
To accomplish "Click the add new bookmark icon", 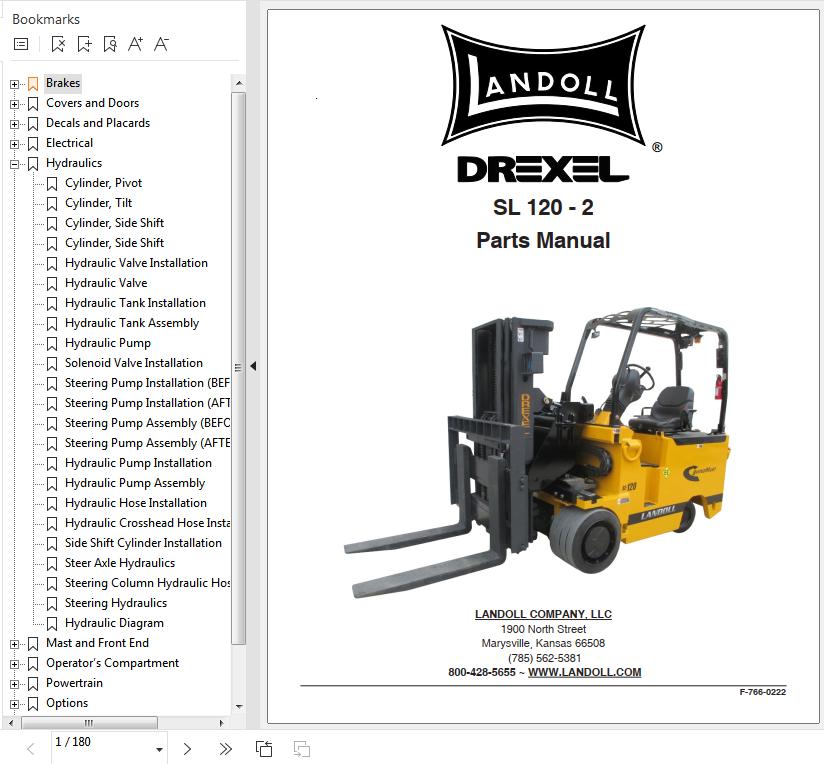I will pos(84,44).
